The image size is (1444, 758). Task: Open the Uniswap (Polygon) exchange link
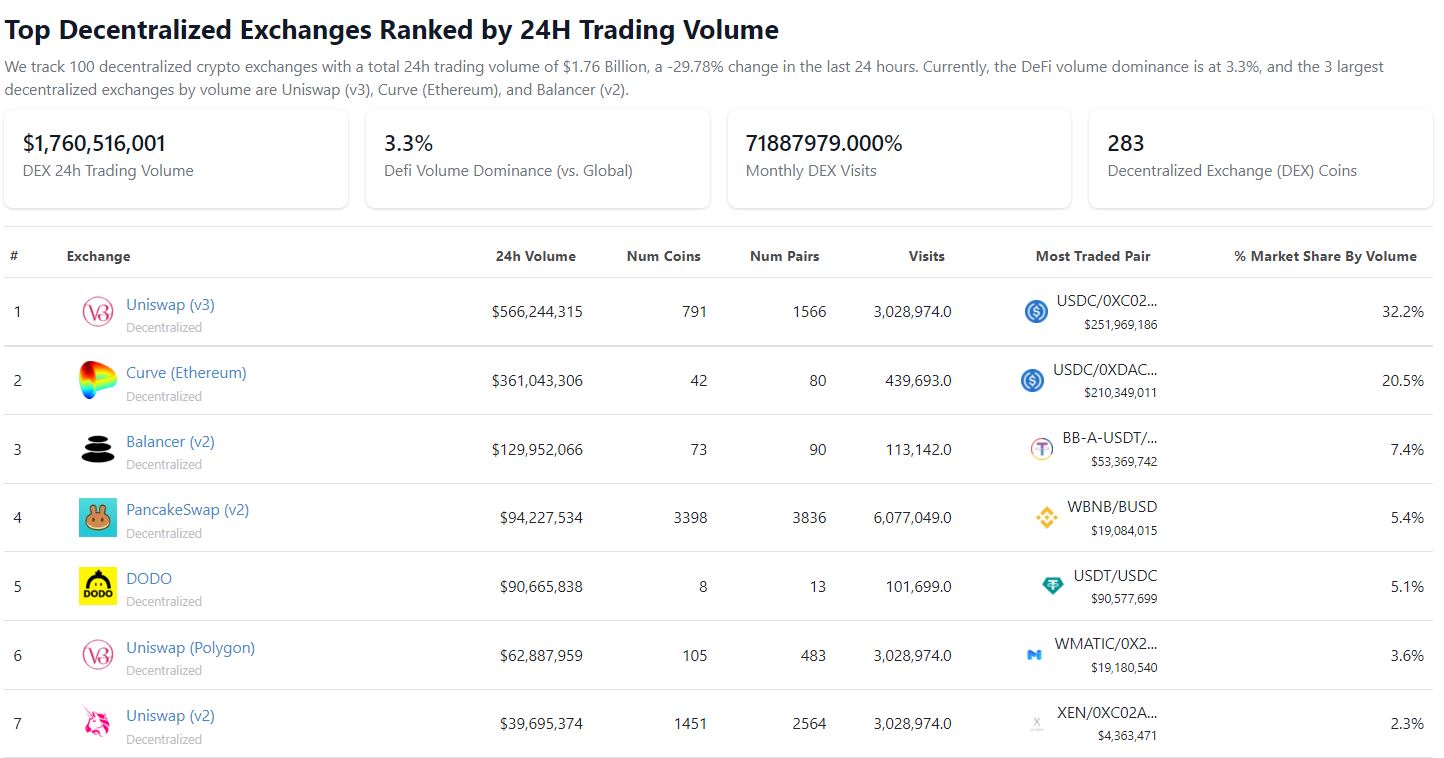pos(190,647)
